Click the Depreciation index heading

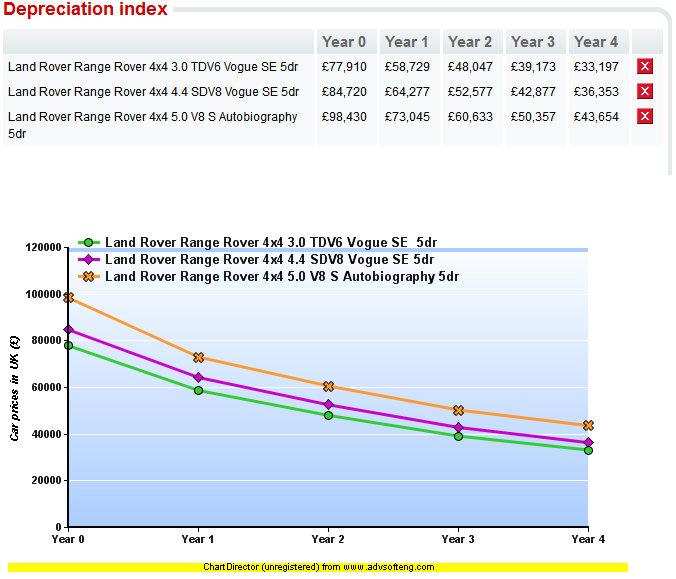coord(85,9)
